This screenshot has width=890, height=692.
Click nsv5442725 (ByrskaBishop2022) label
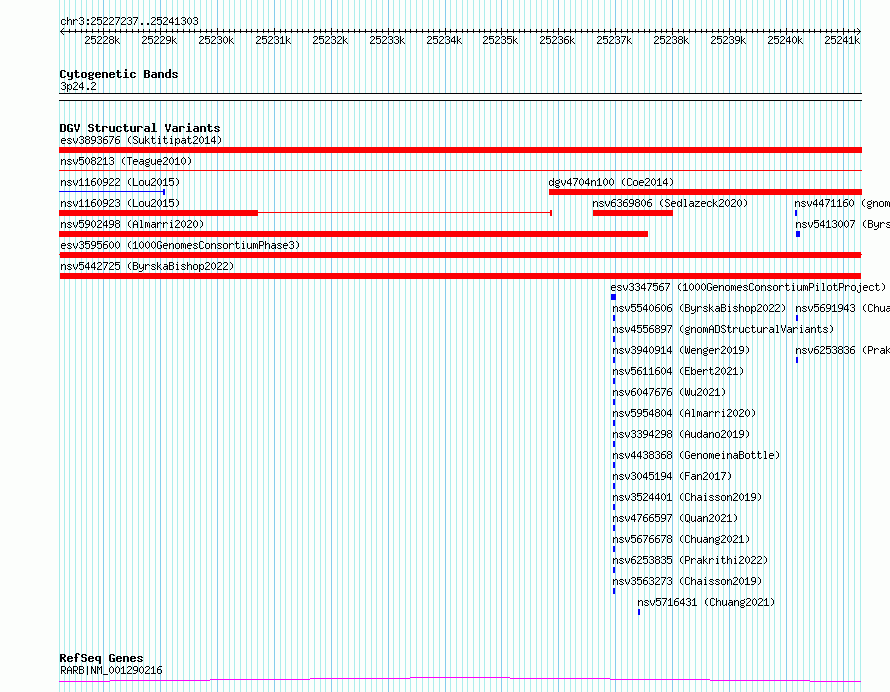[x=147, y=266]
